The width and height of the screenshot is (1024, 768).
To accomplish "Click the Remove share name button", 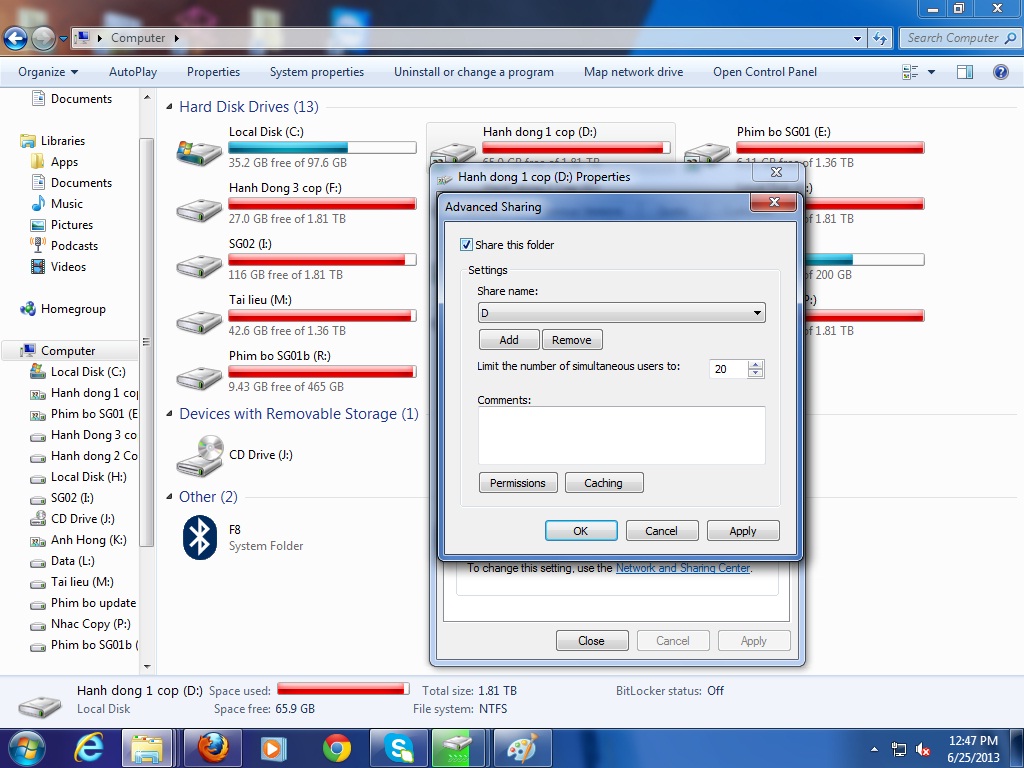I will point(571,340).
